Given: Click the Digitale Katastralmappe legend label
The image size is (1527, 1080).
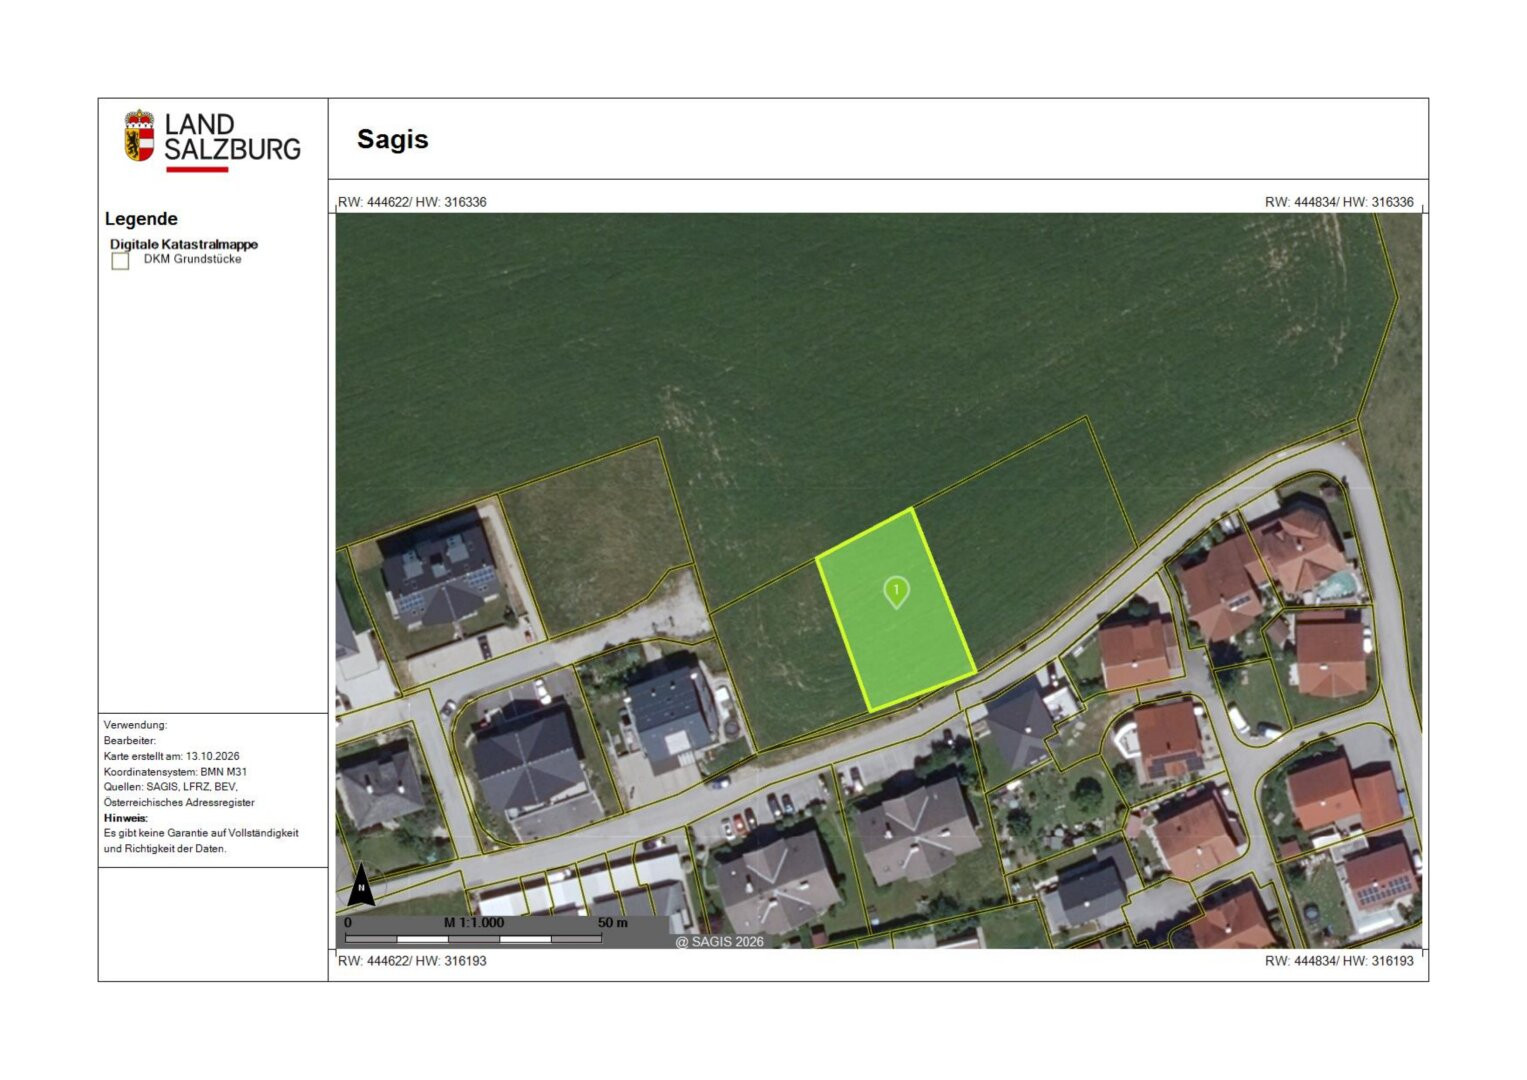Looking at the screenshot, I should pyautogui.click(x=184, y=244).
